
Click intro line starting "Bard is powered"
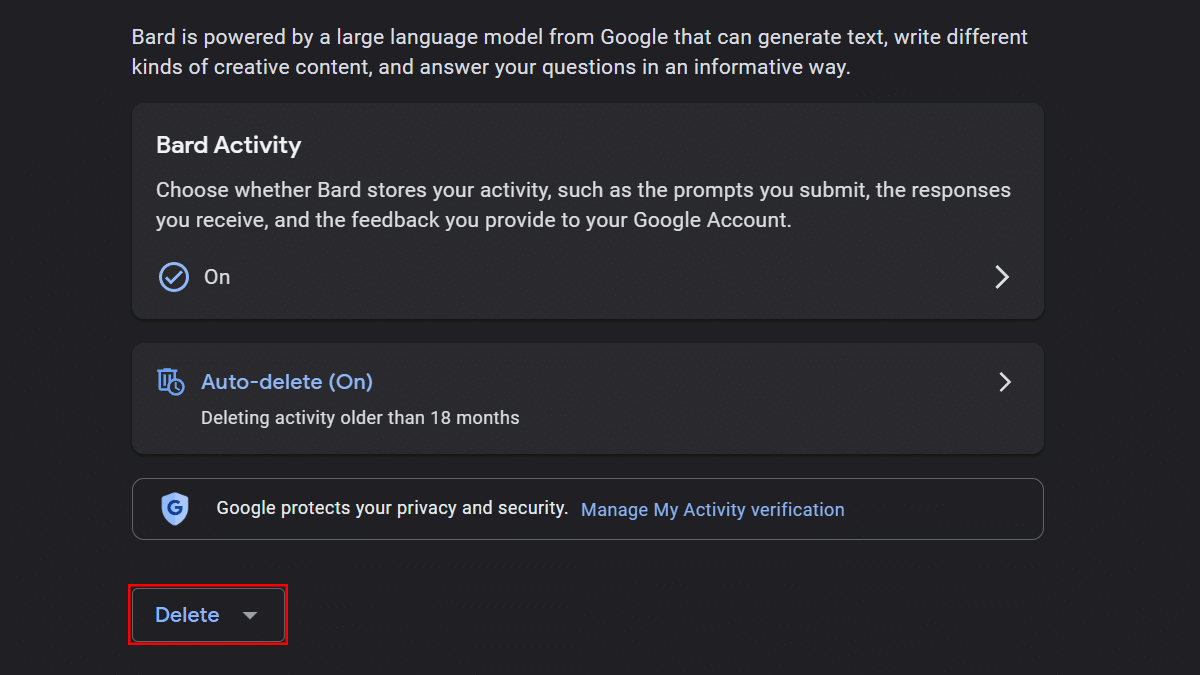coord(579,38)
